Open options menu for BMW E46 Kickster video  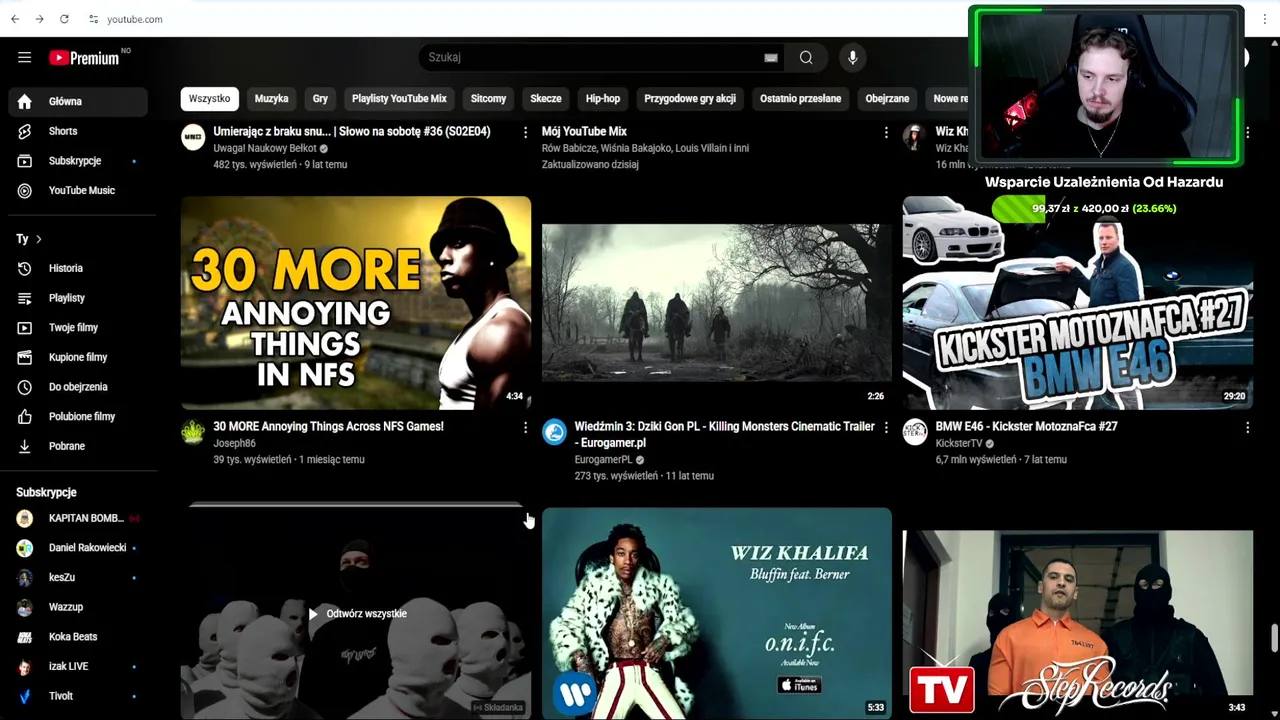tap(1247, 428)
